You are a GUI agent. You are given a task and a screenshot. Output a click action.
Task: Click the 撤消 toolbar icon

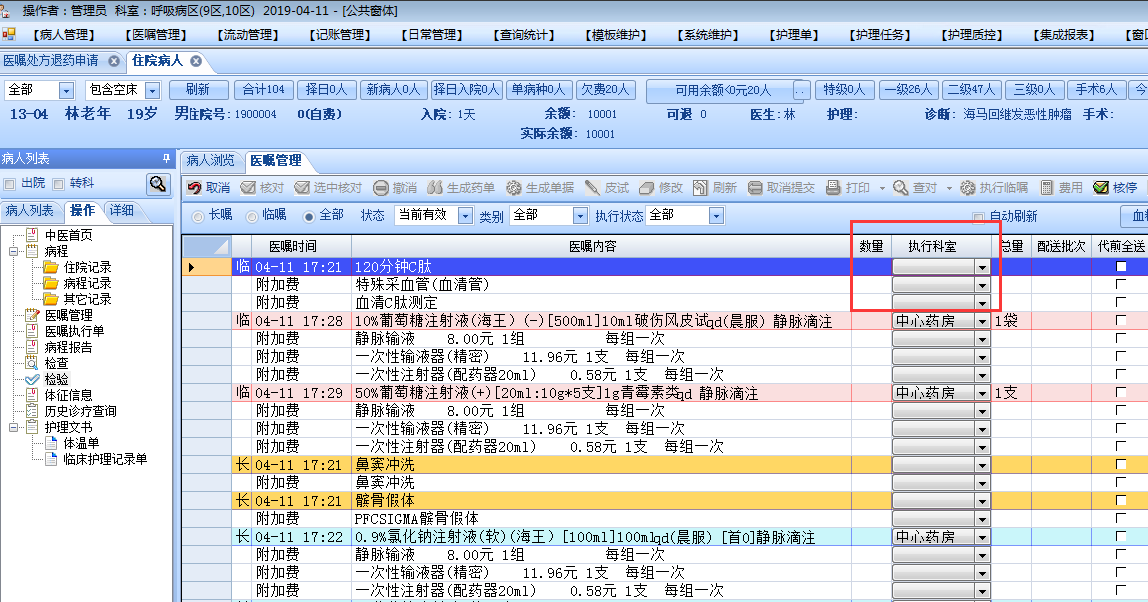pyautogui.click(x=381, y=188)
